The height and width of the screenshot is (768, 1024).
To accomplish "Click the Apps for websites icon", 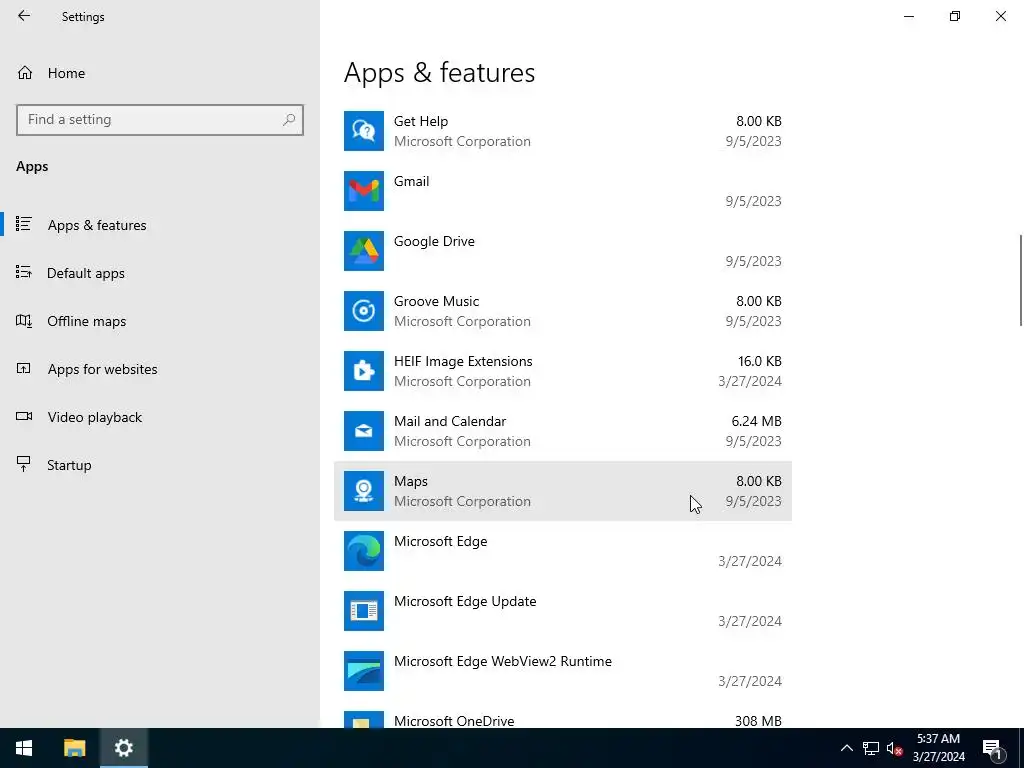I will pos(24,368).
